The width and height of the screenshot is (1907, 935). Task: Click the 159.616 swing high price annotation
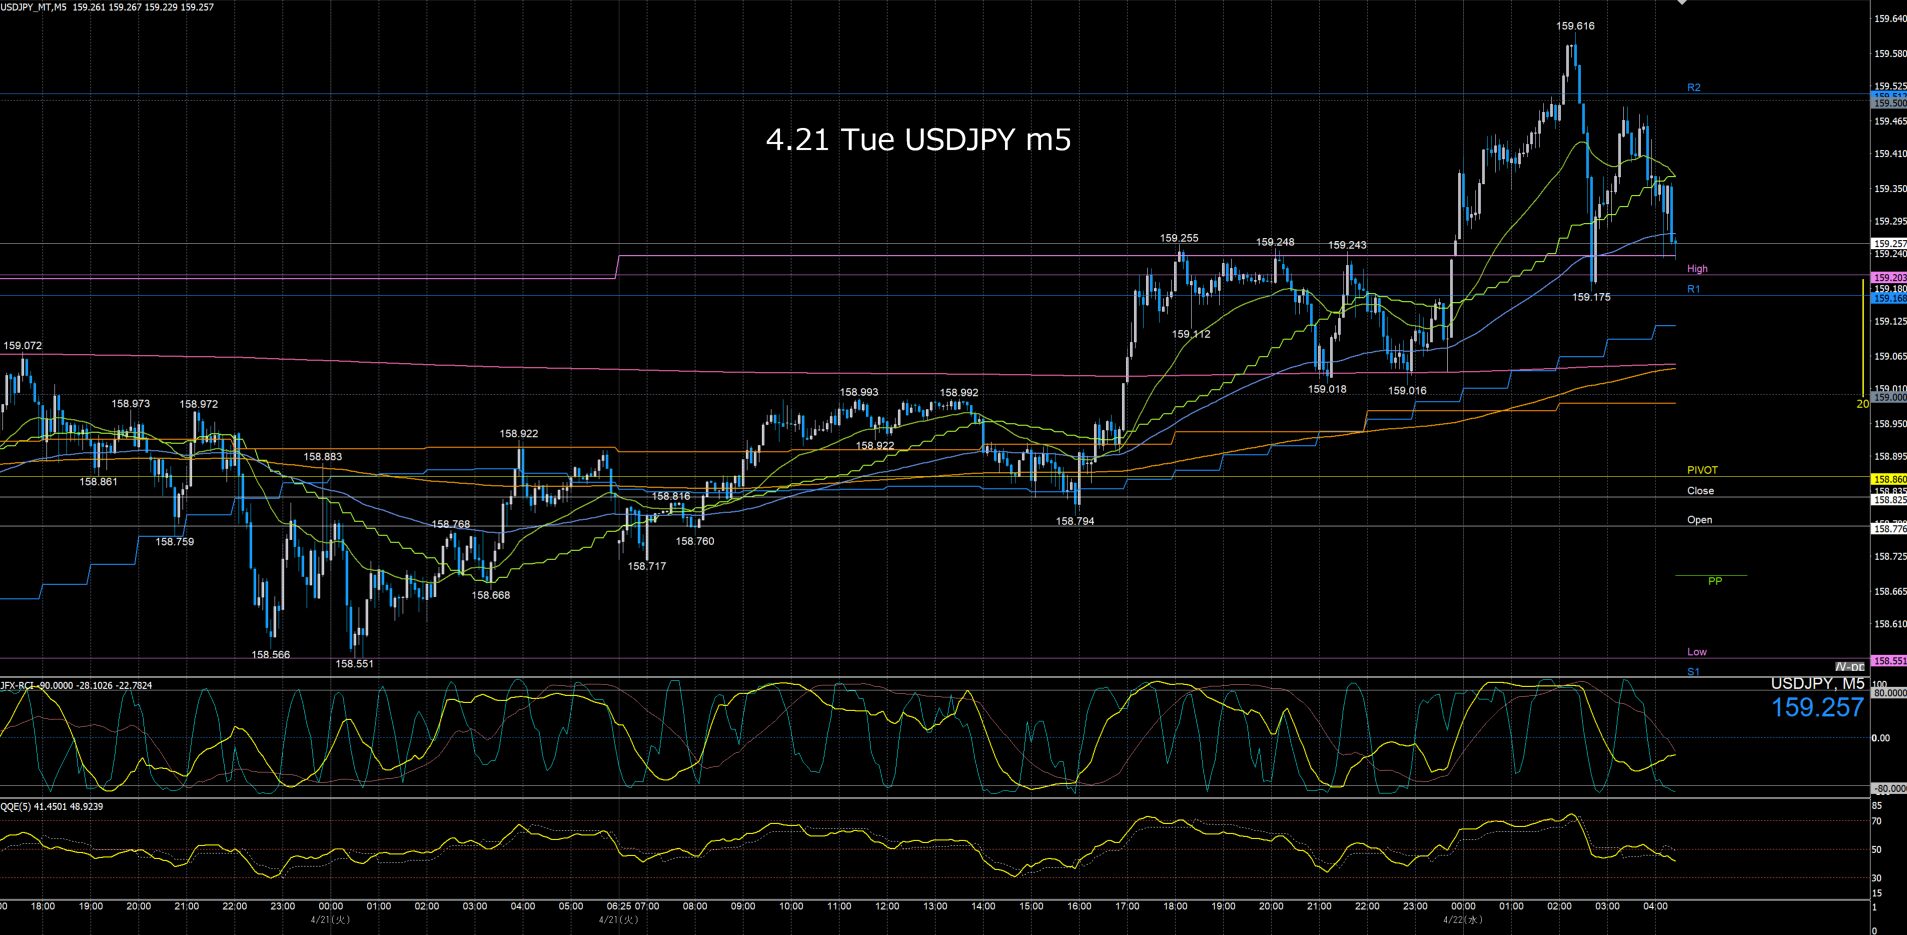pyautogui.click(x=1575, y=26)
